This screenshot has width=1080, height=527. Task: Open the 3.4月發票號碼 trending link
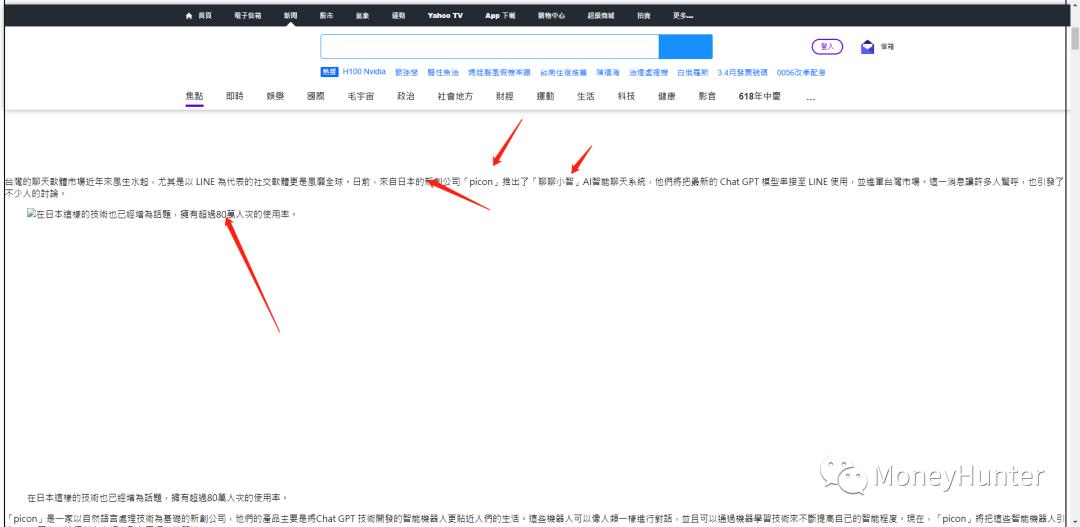[741, 72]
